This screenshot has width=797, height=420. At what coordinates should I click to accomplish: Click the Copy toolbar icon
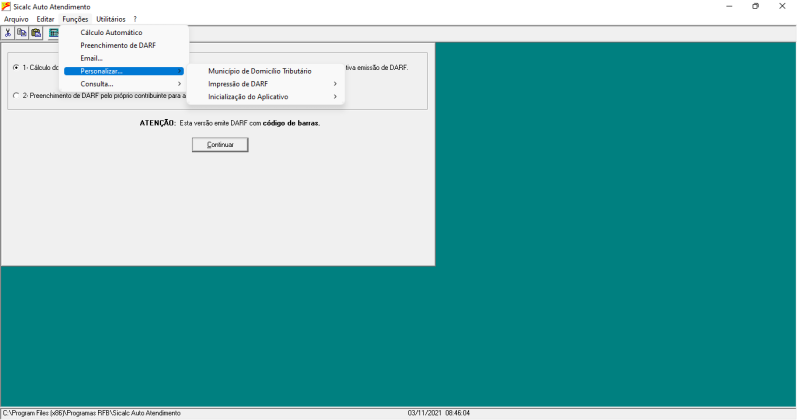tap(21, 33)
